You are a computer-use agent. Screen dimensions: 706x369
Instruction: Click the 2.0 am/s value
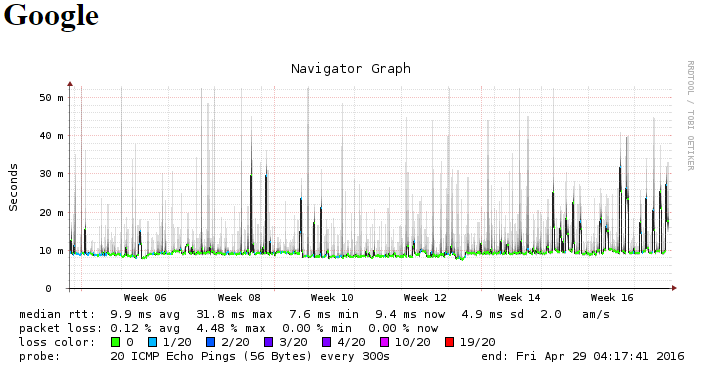(x=575, y=314)
